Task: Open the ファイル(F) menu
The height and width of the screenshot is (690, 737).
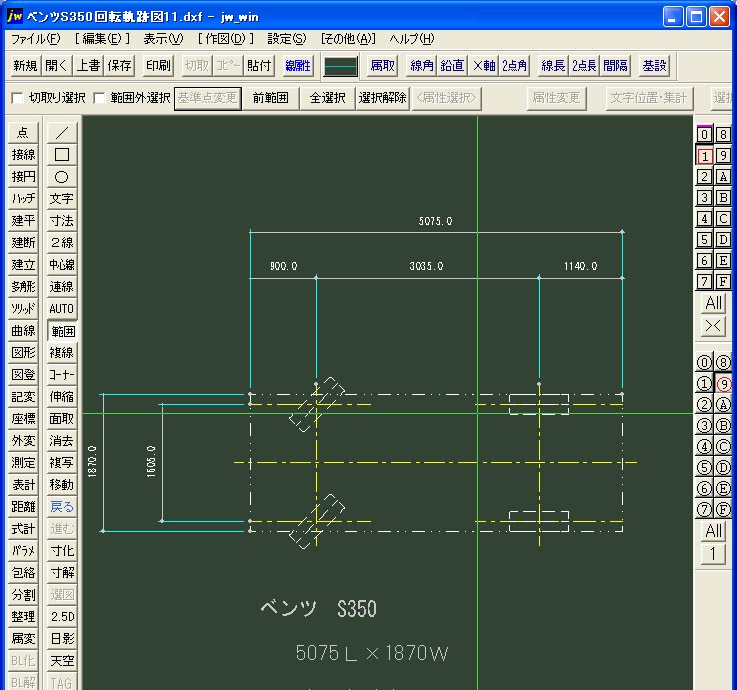Action: tap(36, 39)
